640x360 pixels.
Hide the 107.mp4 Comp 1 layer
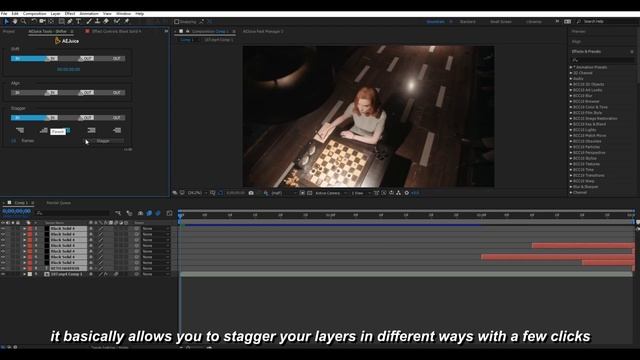coord(3,274)
